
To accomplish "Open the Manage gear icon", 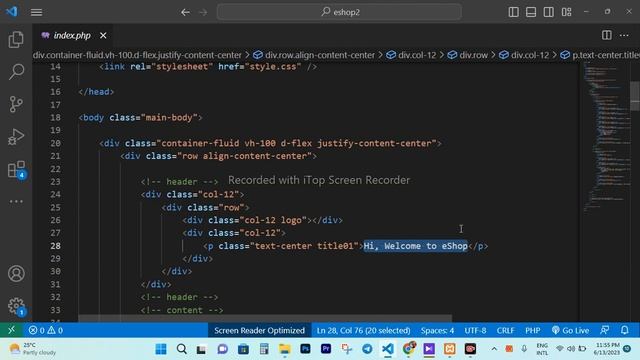I will point(16,306).
